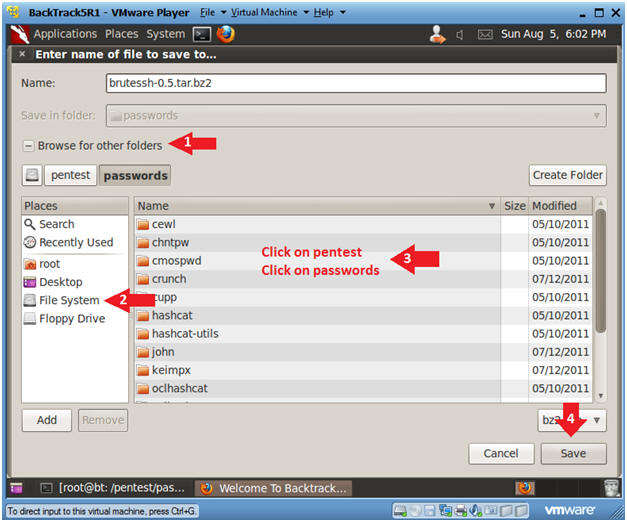Click the Cancel button
Viewport: 627px width, 522px height.
click(501, 454)
